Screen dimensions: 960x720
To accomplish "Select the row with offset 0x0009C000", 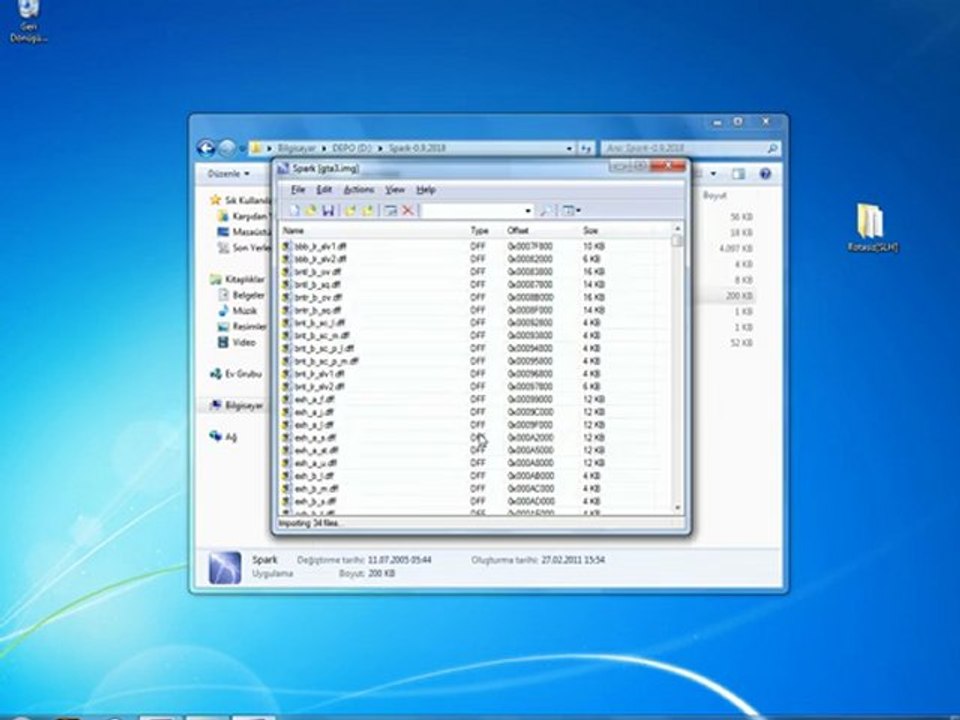I will coord(474,412).
